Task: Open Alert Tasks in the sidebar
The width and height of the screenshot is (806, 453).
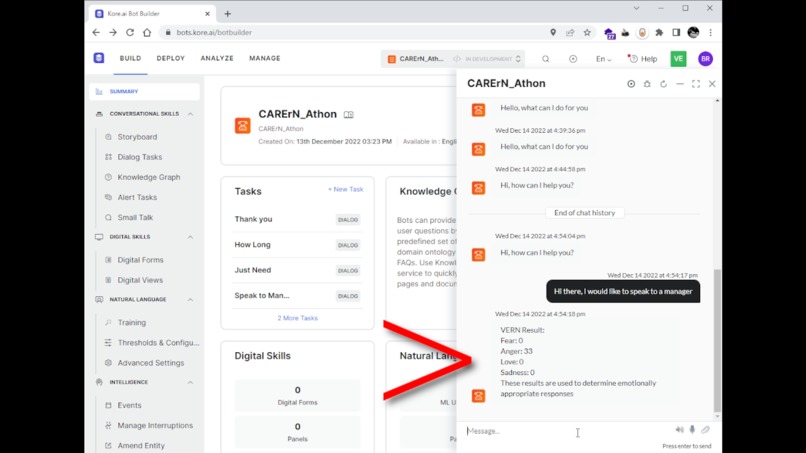Action: coord(137,197)
